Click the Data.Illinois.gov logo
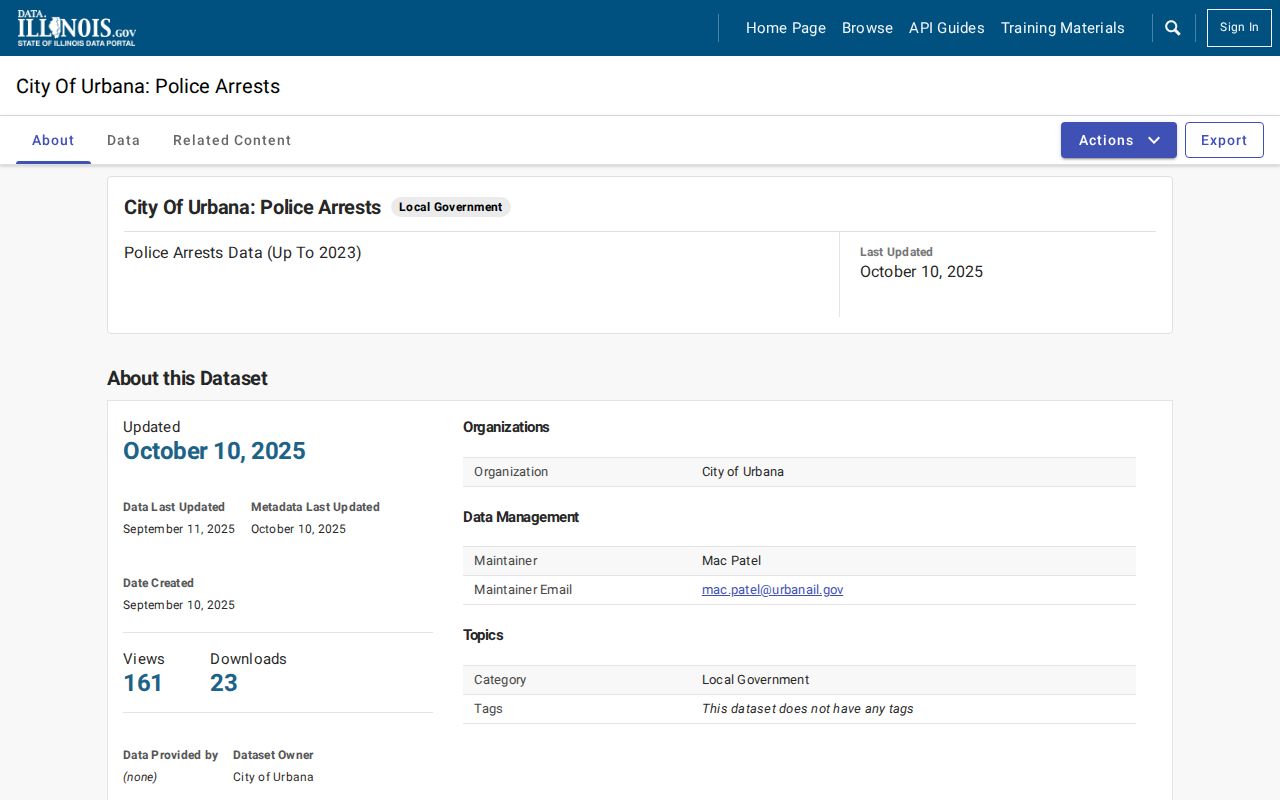Image resolution: width=1280 pixels, height=800 pixels. click(76, 28)
